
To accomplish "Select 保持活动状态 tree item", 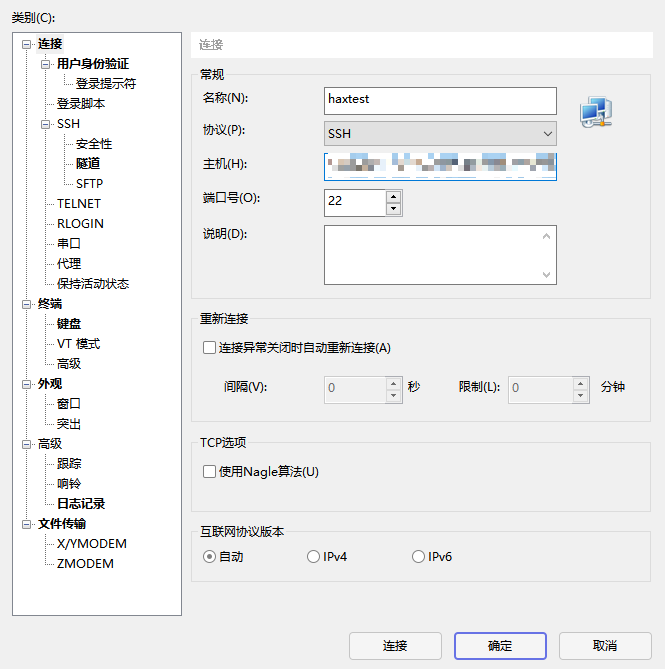I will coord(93,284).
